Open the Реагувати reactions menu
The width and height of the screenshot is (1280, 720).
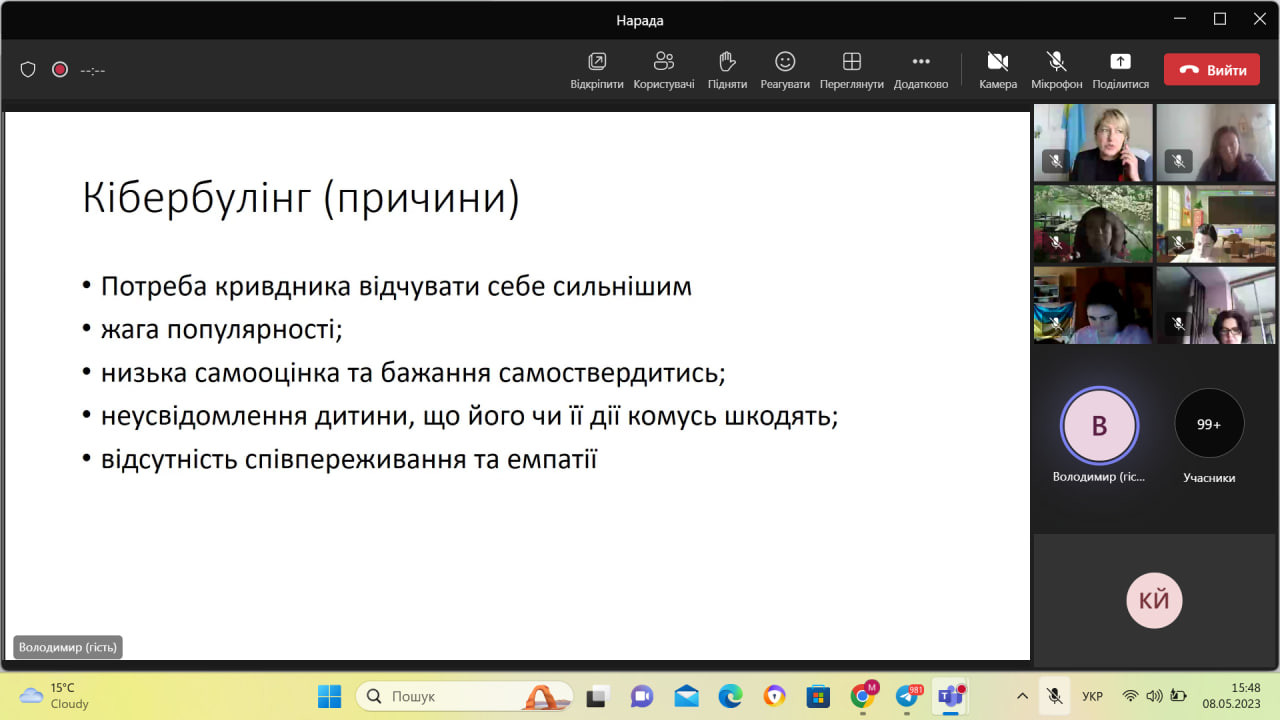point(785,69)
